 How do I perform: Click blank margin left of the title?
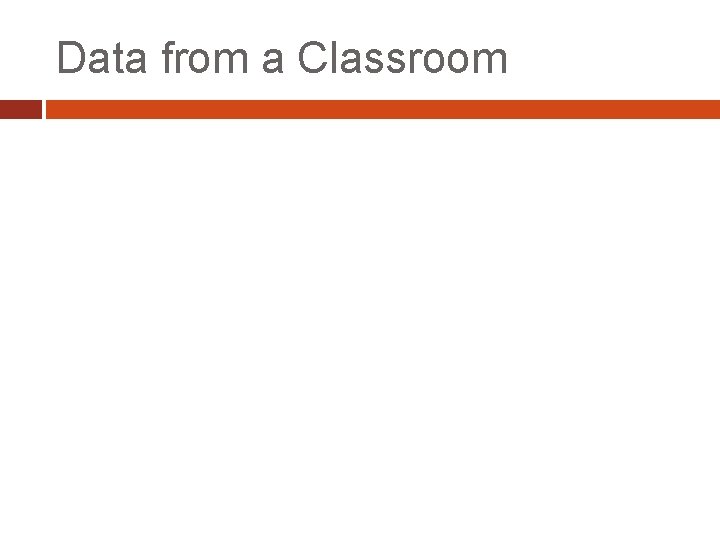pos(25,58)
